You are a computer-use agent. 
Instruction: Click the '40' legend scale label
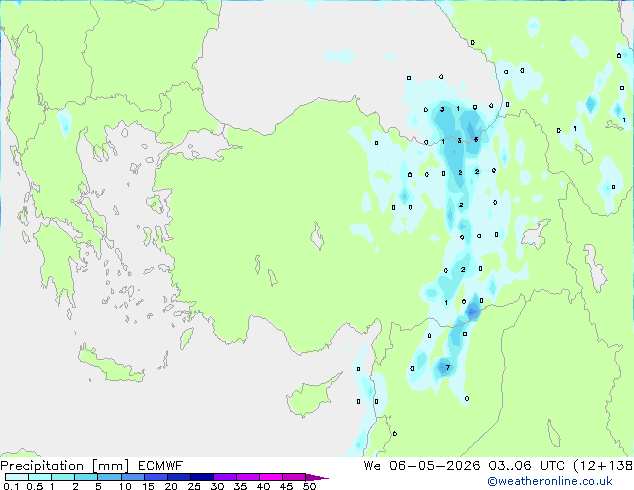click(263, 486)
